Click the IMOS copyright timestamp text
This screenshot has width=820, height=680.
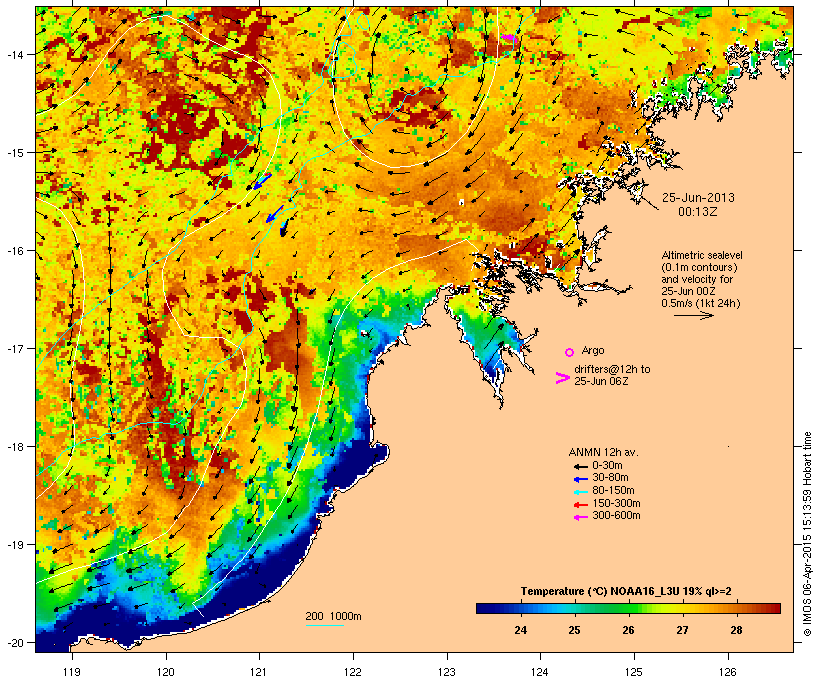click(x=807, y=534)
